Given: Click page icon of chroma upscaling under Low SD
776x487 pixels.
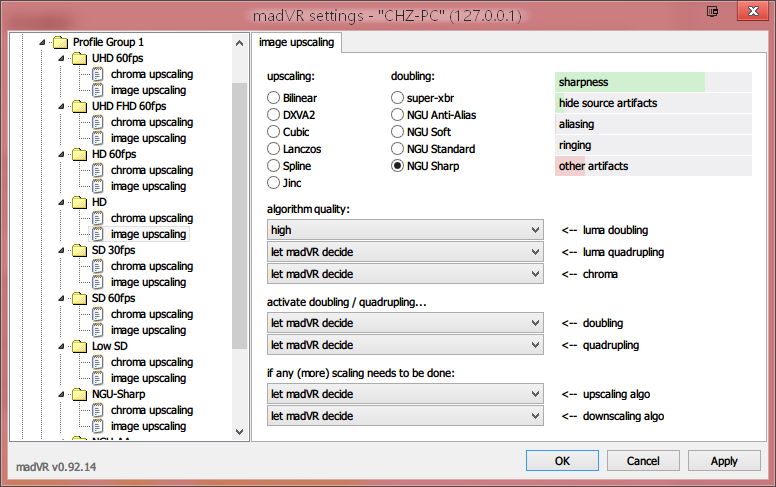Looking at the screenshot, I should coord(98,362).
